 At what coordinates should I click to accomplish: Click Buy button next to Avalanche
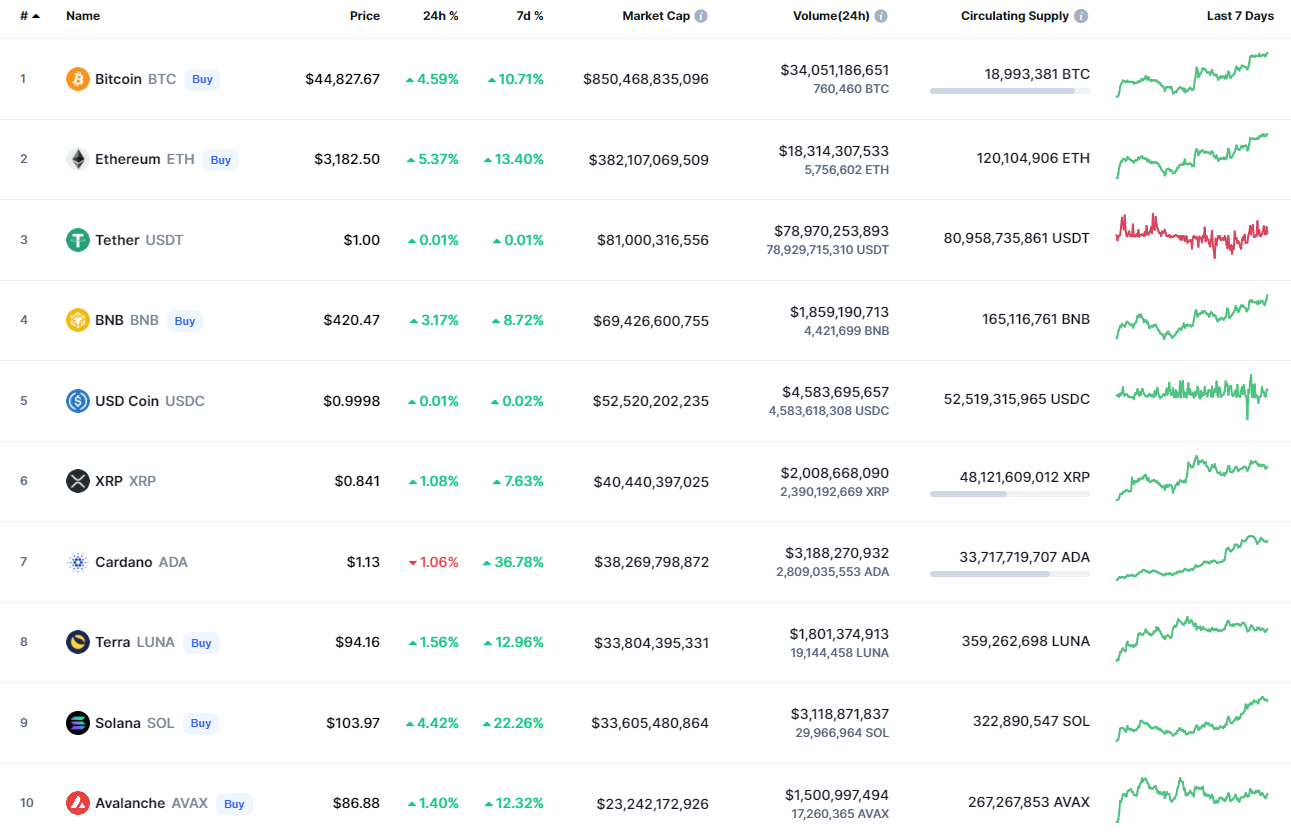pos(234,804)
